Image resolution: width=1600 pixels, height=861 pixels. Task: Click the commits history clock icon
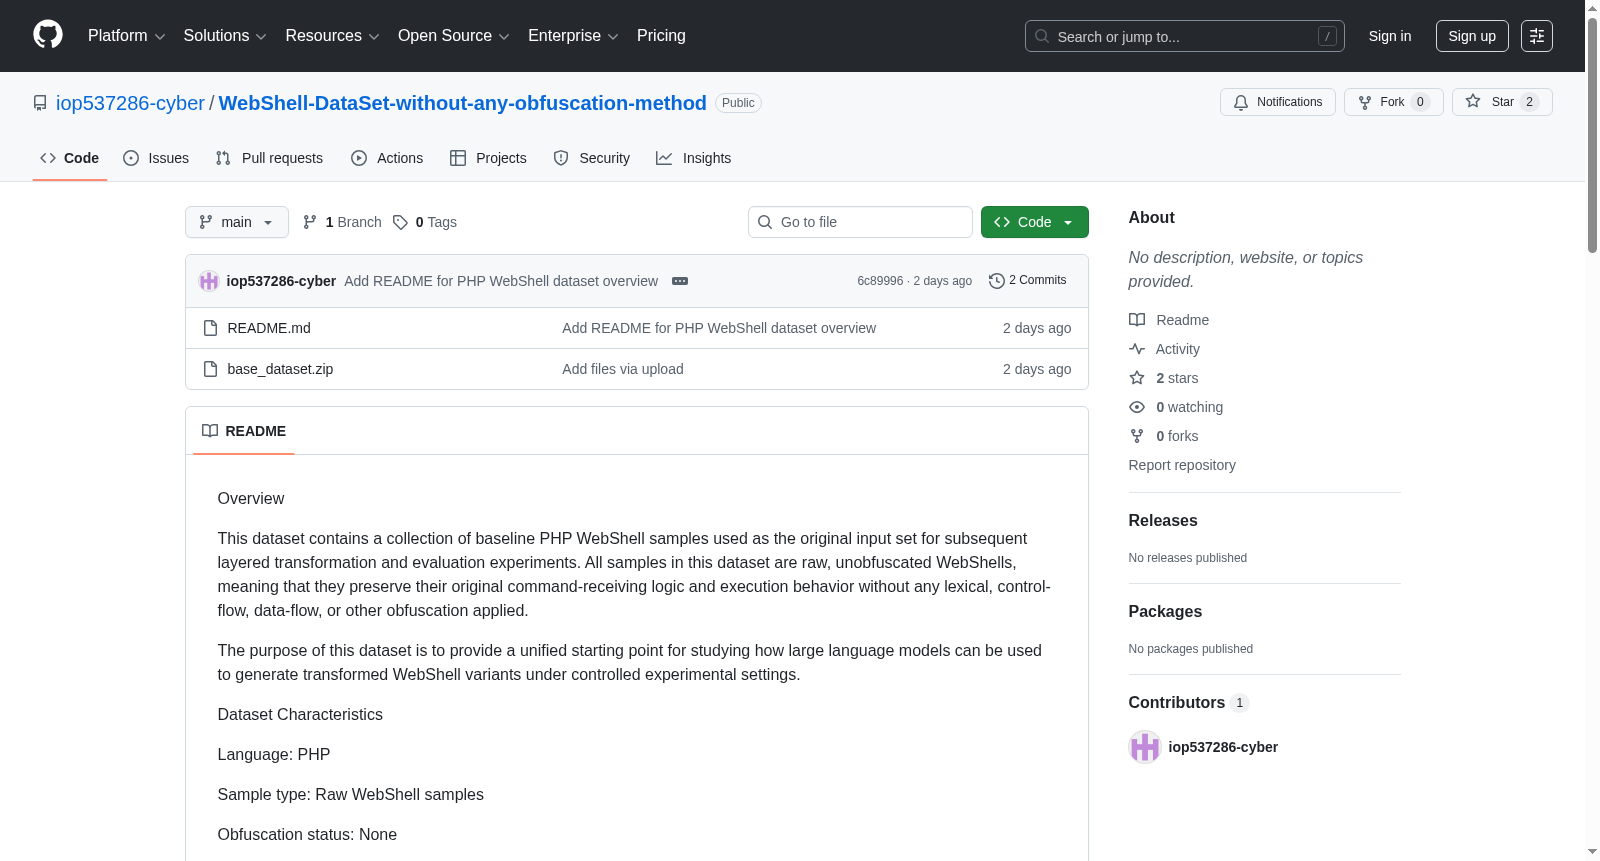click(x=996, y=281)
